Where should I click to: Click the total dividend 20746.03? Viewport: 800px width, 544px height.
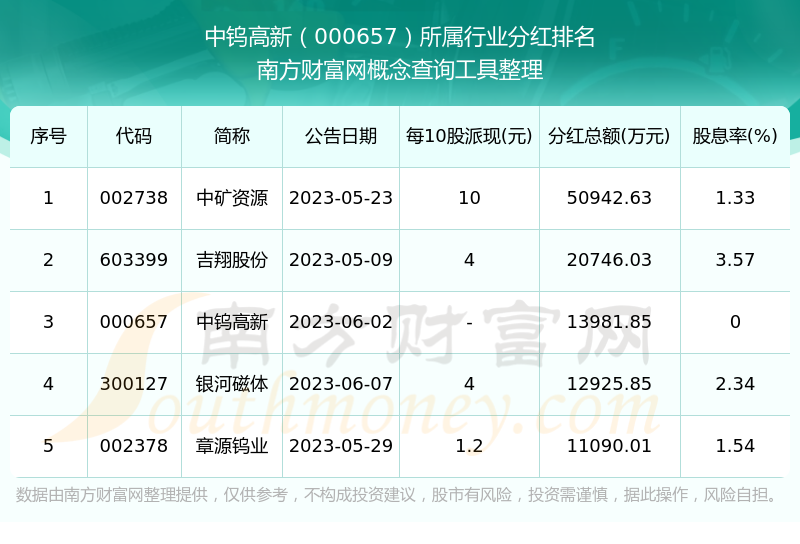tap(609, 260)
